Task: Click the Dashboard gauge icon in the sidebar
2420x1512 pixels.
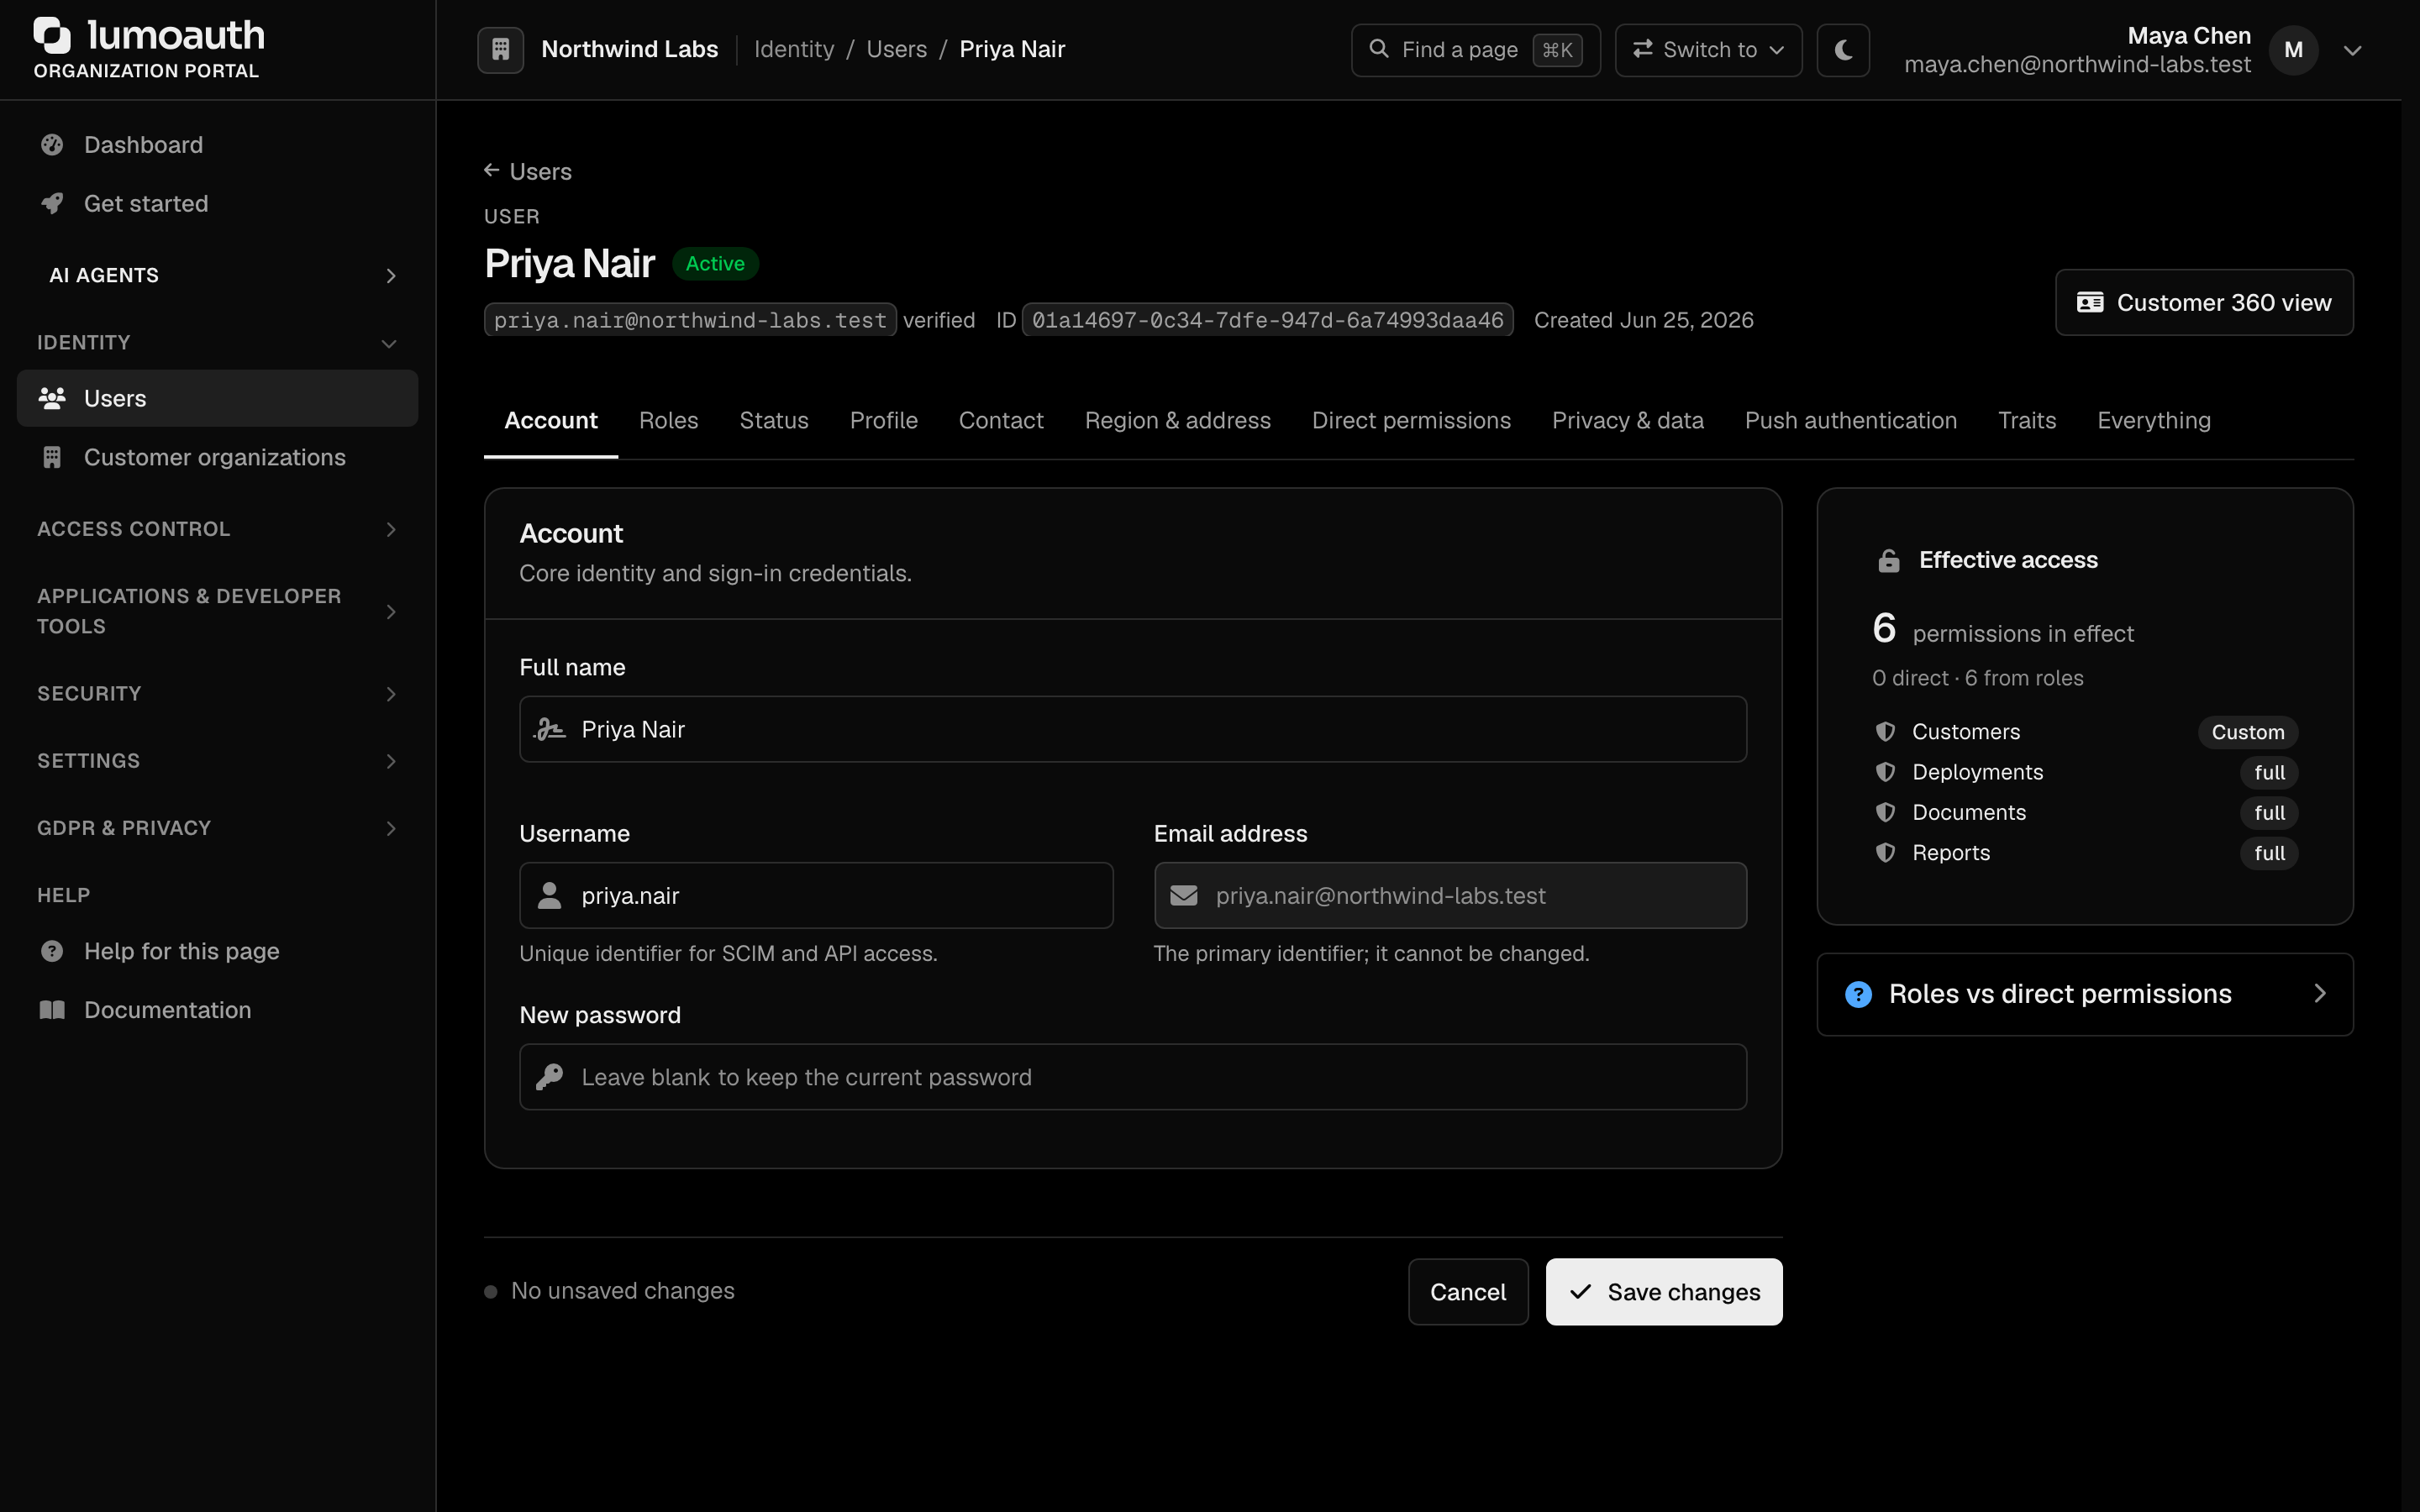Action: point(52,145)
